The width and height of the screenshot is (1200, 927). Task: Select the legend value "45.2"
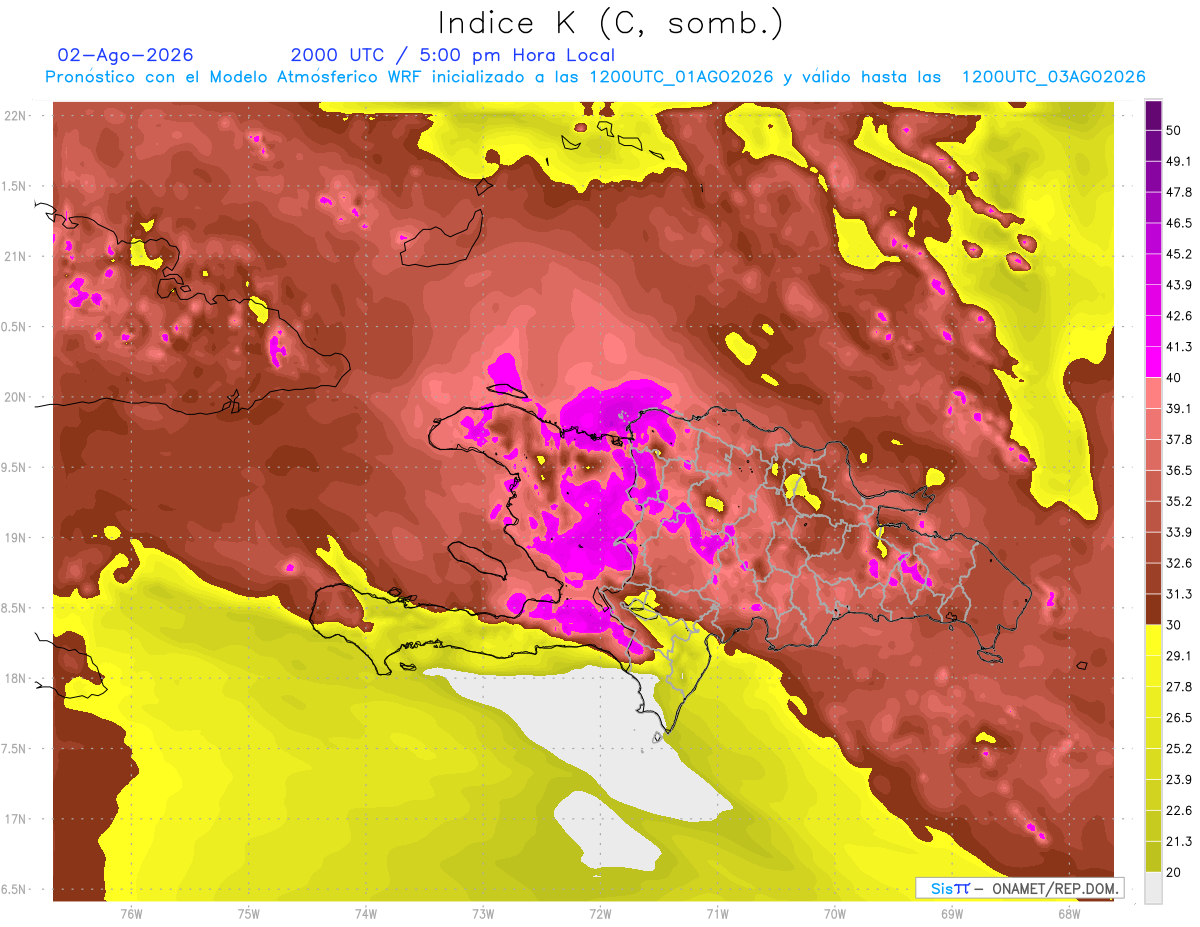tap(1179, 254)
